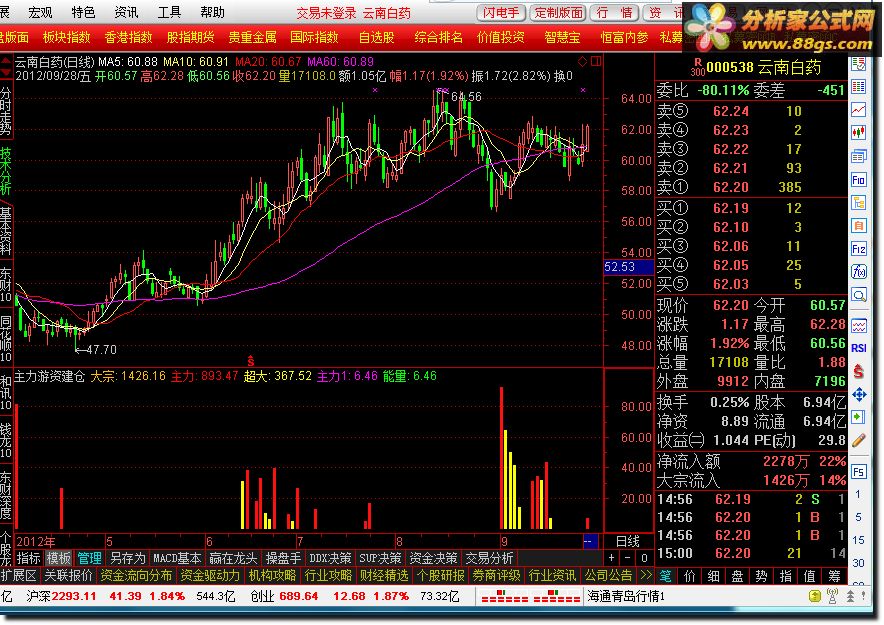The height and width of the screenshot is (625, 884).
Task: Toggle the 指标 indicator mode tab
Action: [29, 558]
